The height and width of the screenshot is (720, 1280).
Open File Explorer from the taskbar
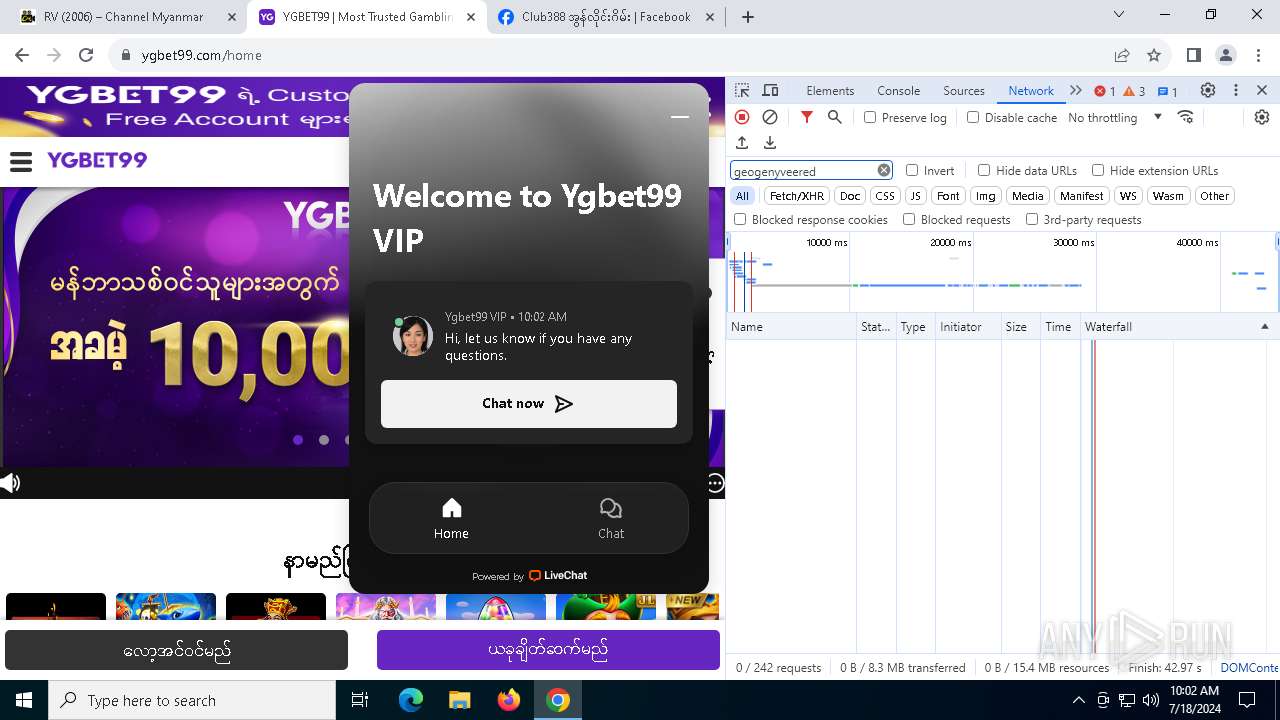pos(459,700)
